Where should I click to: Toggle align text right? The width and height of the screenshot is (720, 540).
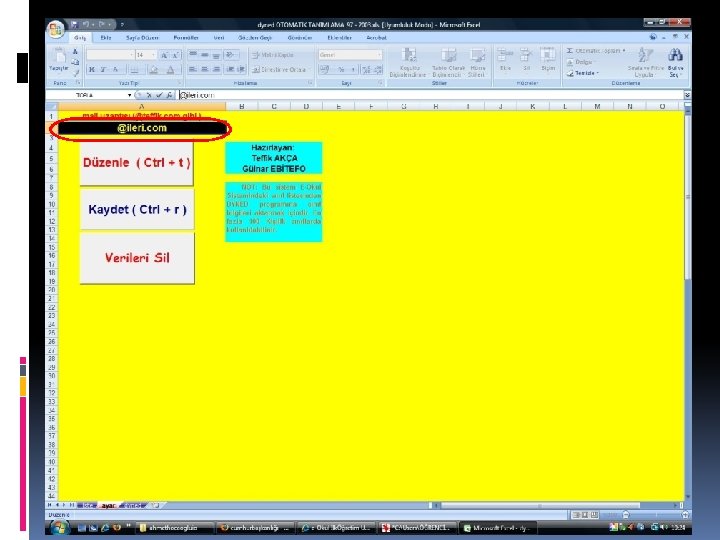click(x=216, y=69)
